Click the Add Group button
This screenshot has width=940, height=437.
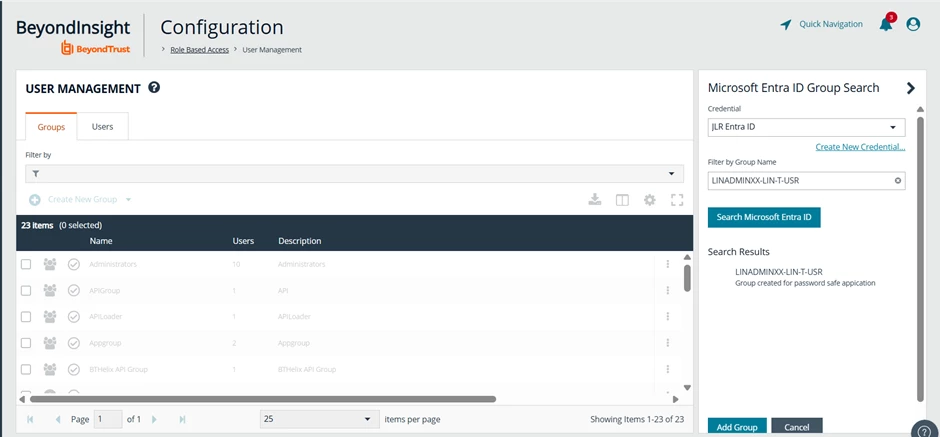(x=737, y=427)
